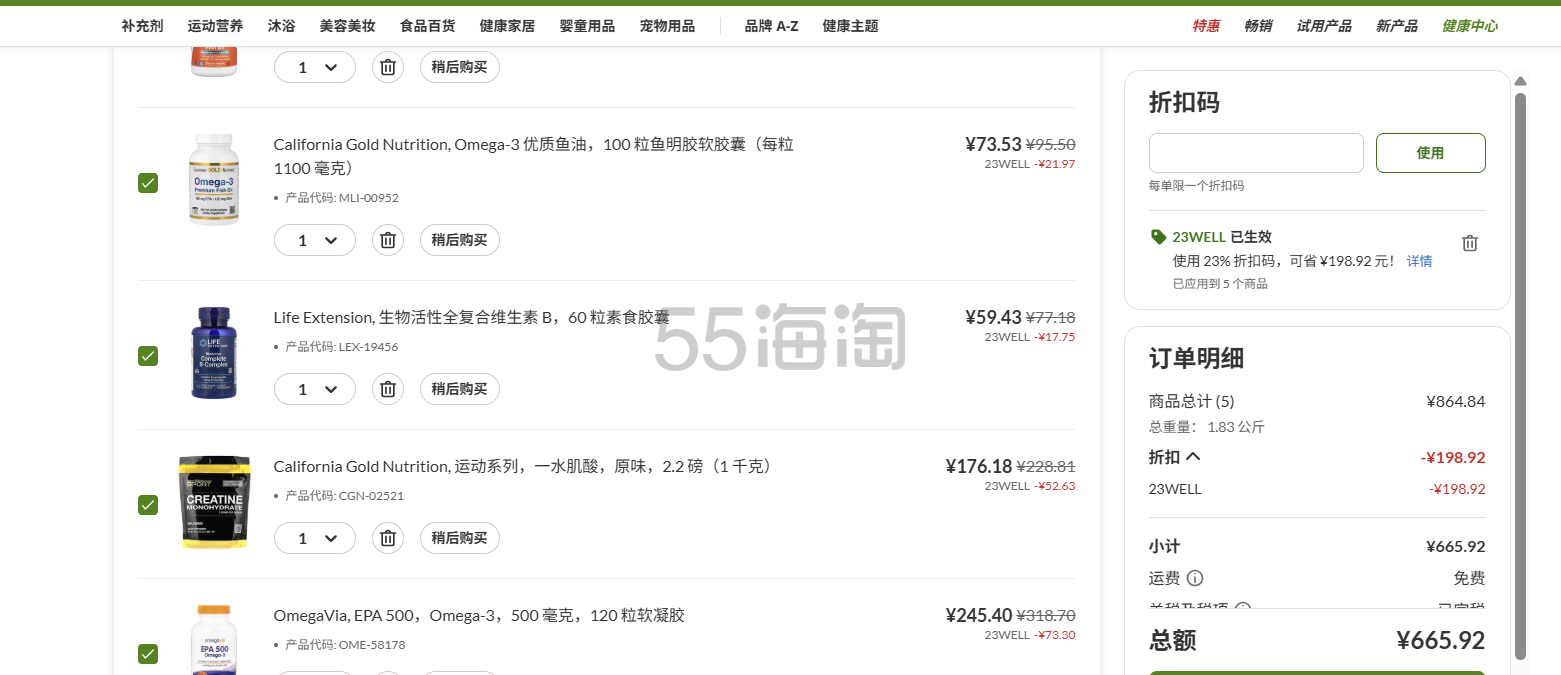Open the Creatine Monohydrate product image
1561x675 pixels.
coord(214,502)
